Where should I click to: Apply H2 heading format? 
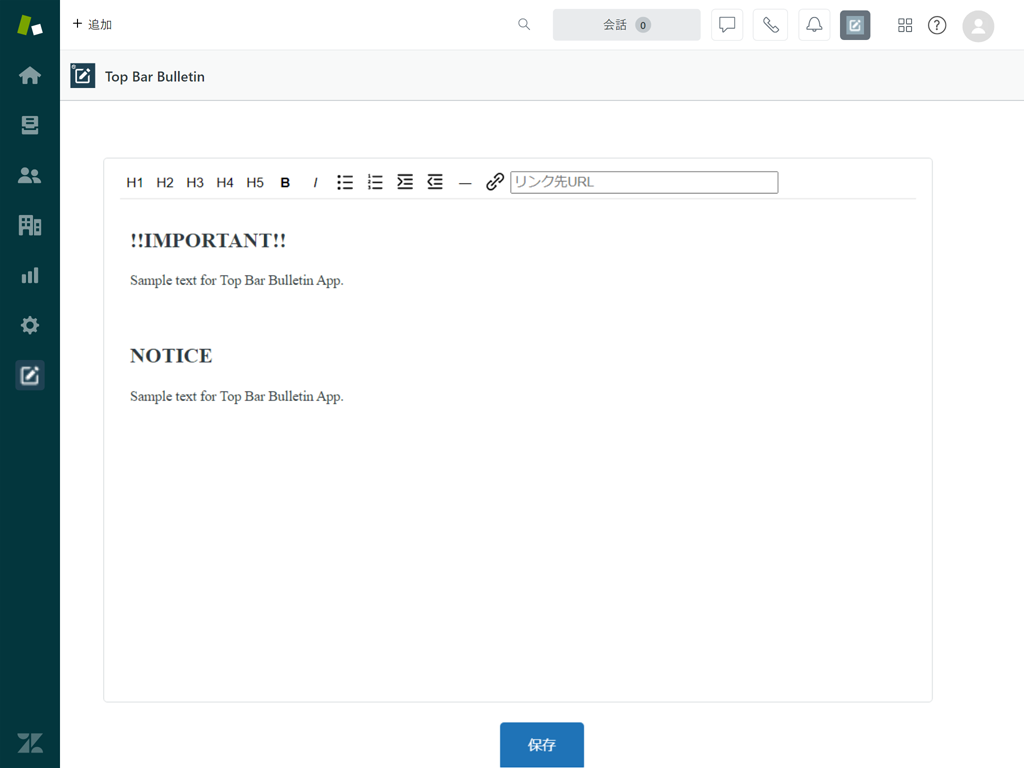click(x=165, y=182)
